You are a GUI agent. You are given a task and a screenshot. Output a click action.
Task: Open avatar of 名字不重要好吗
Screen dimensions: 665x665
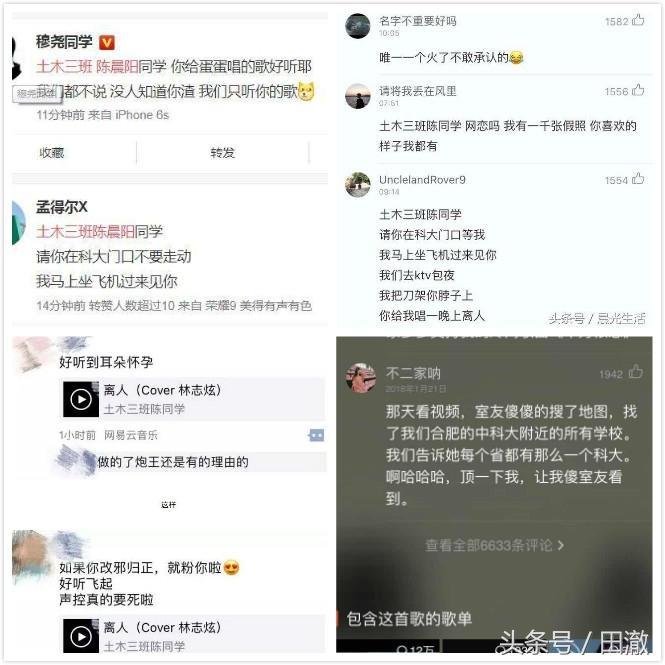pos(358,26)
